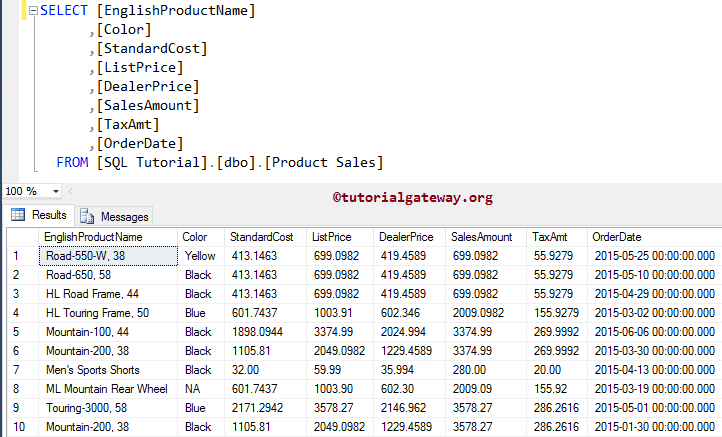Click the EnglishProductName column header

coord(108,237)
